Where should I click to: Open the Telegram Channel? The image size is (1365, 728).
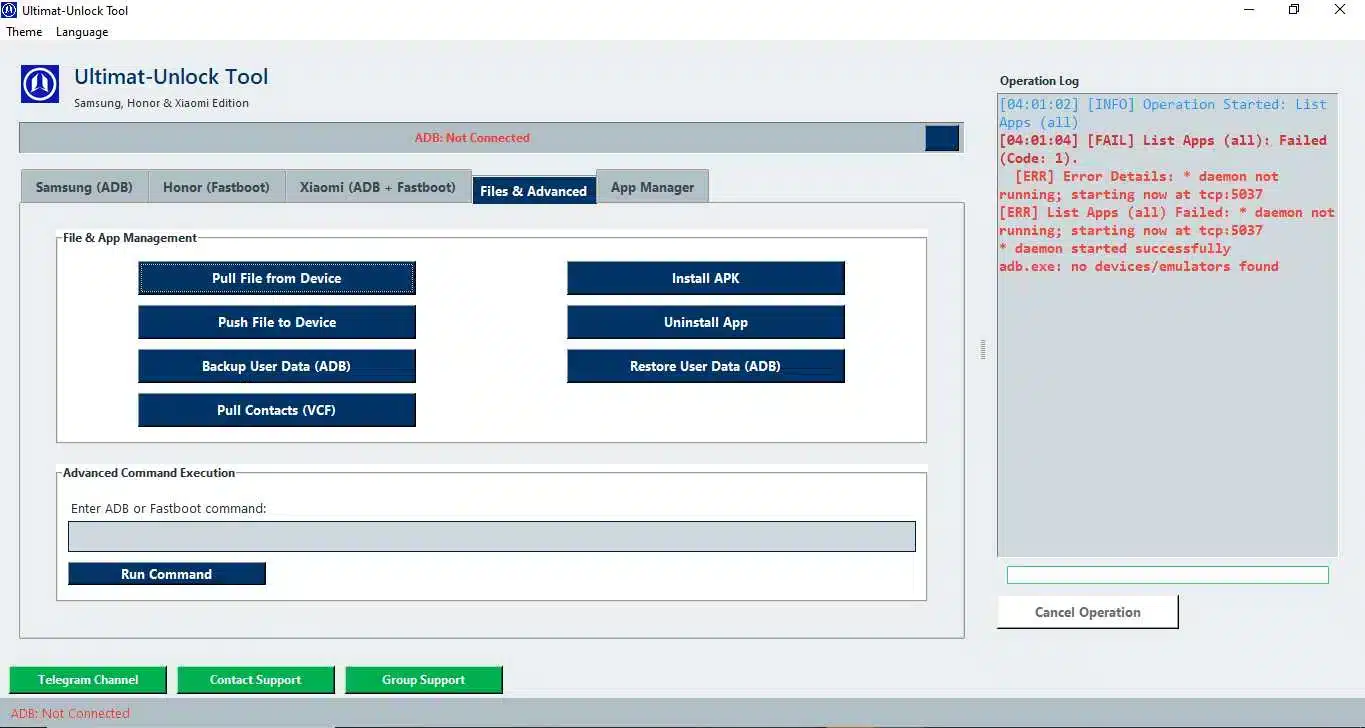[x=87, y=679]
